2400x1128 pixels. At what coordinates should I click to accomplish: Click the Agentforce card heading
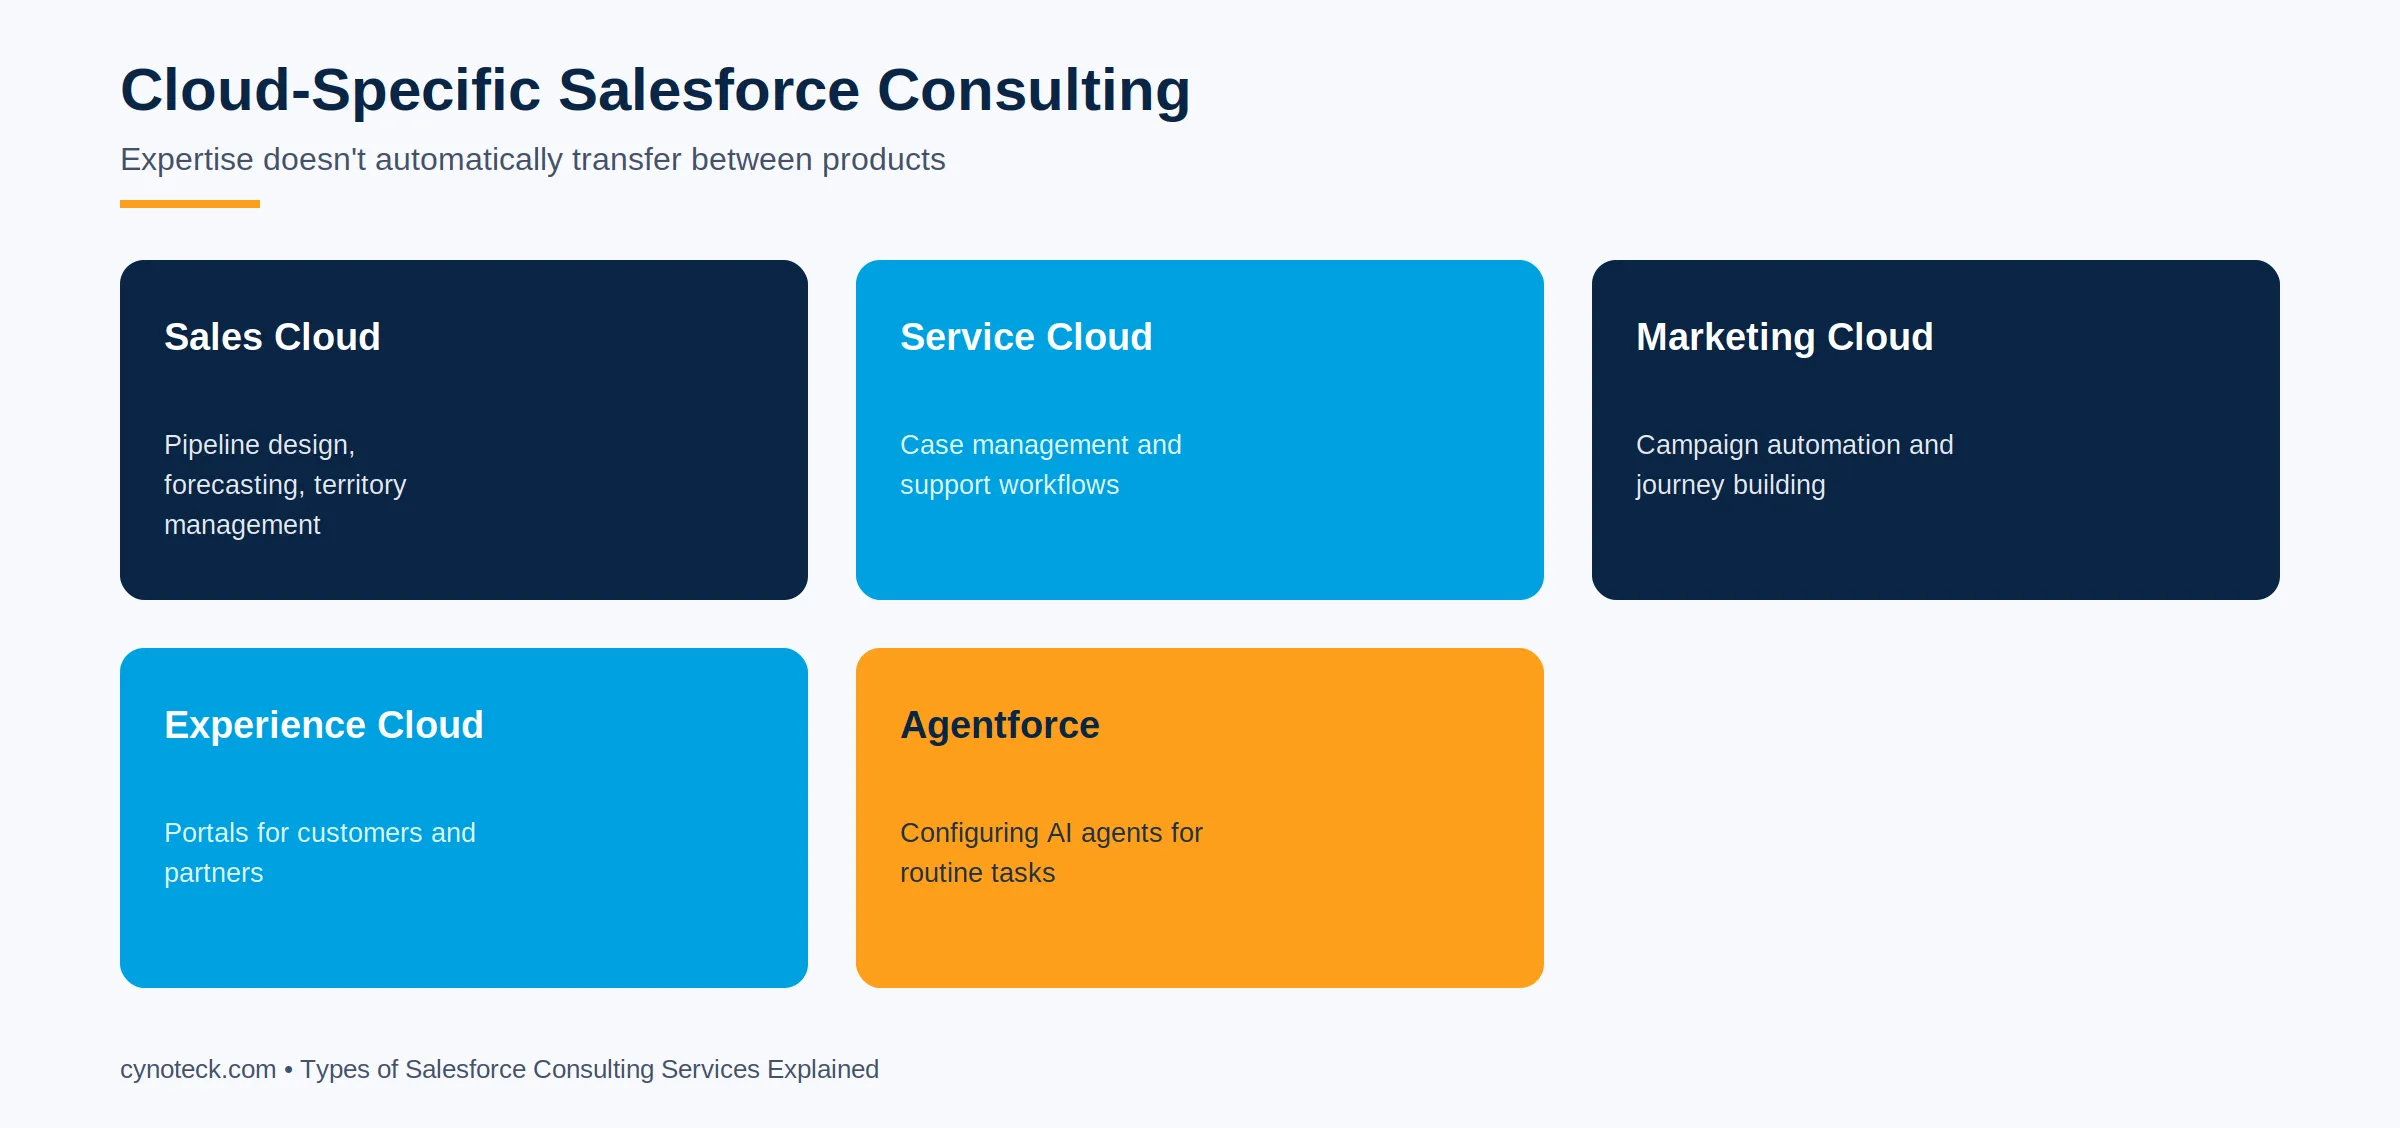(1000, 725)
